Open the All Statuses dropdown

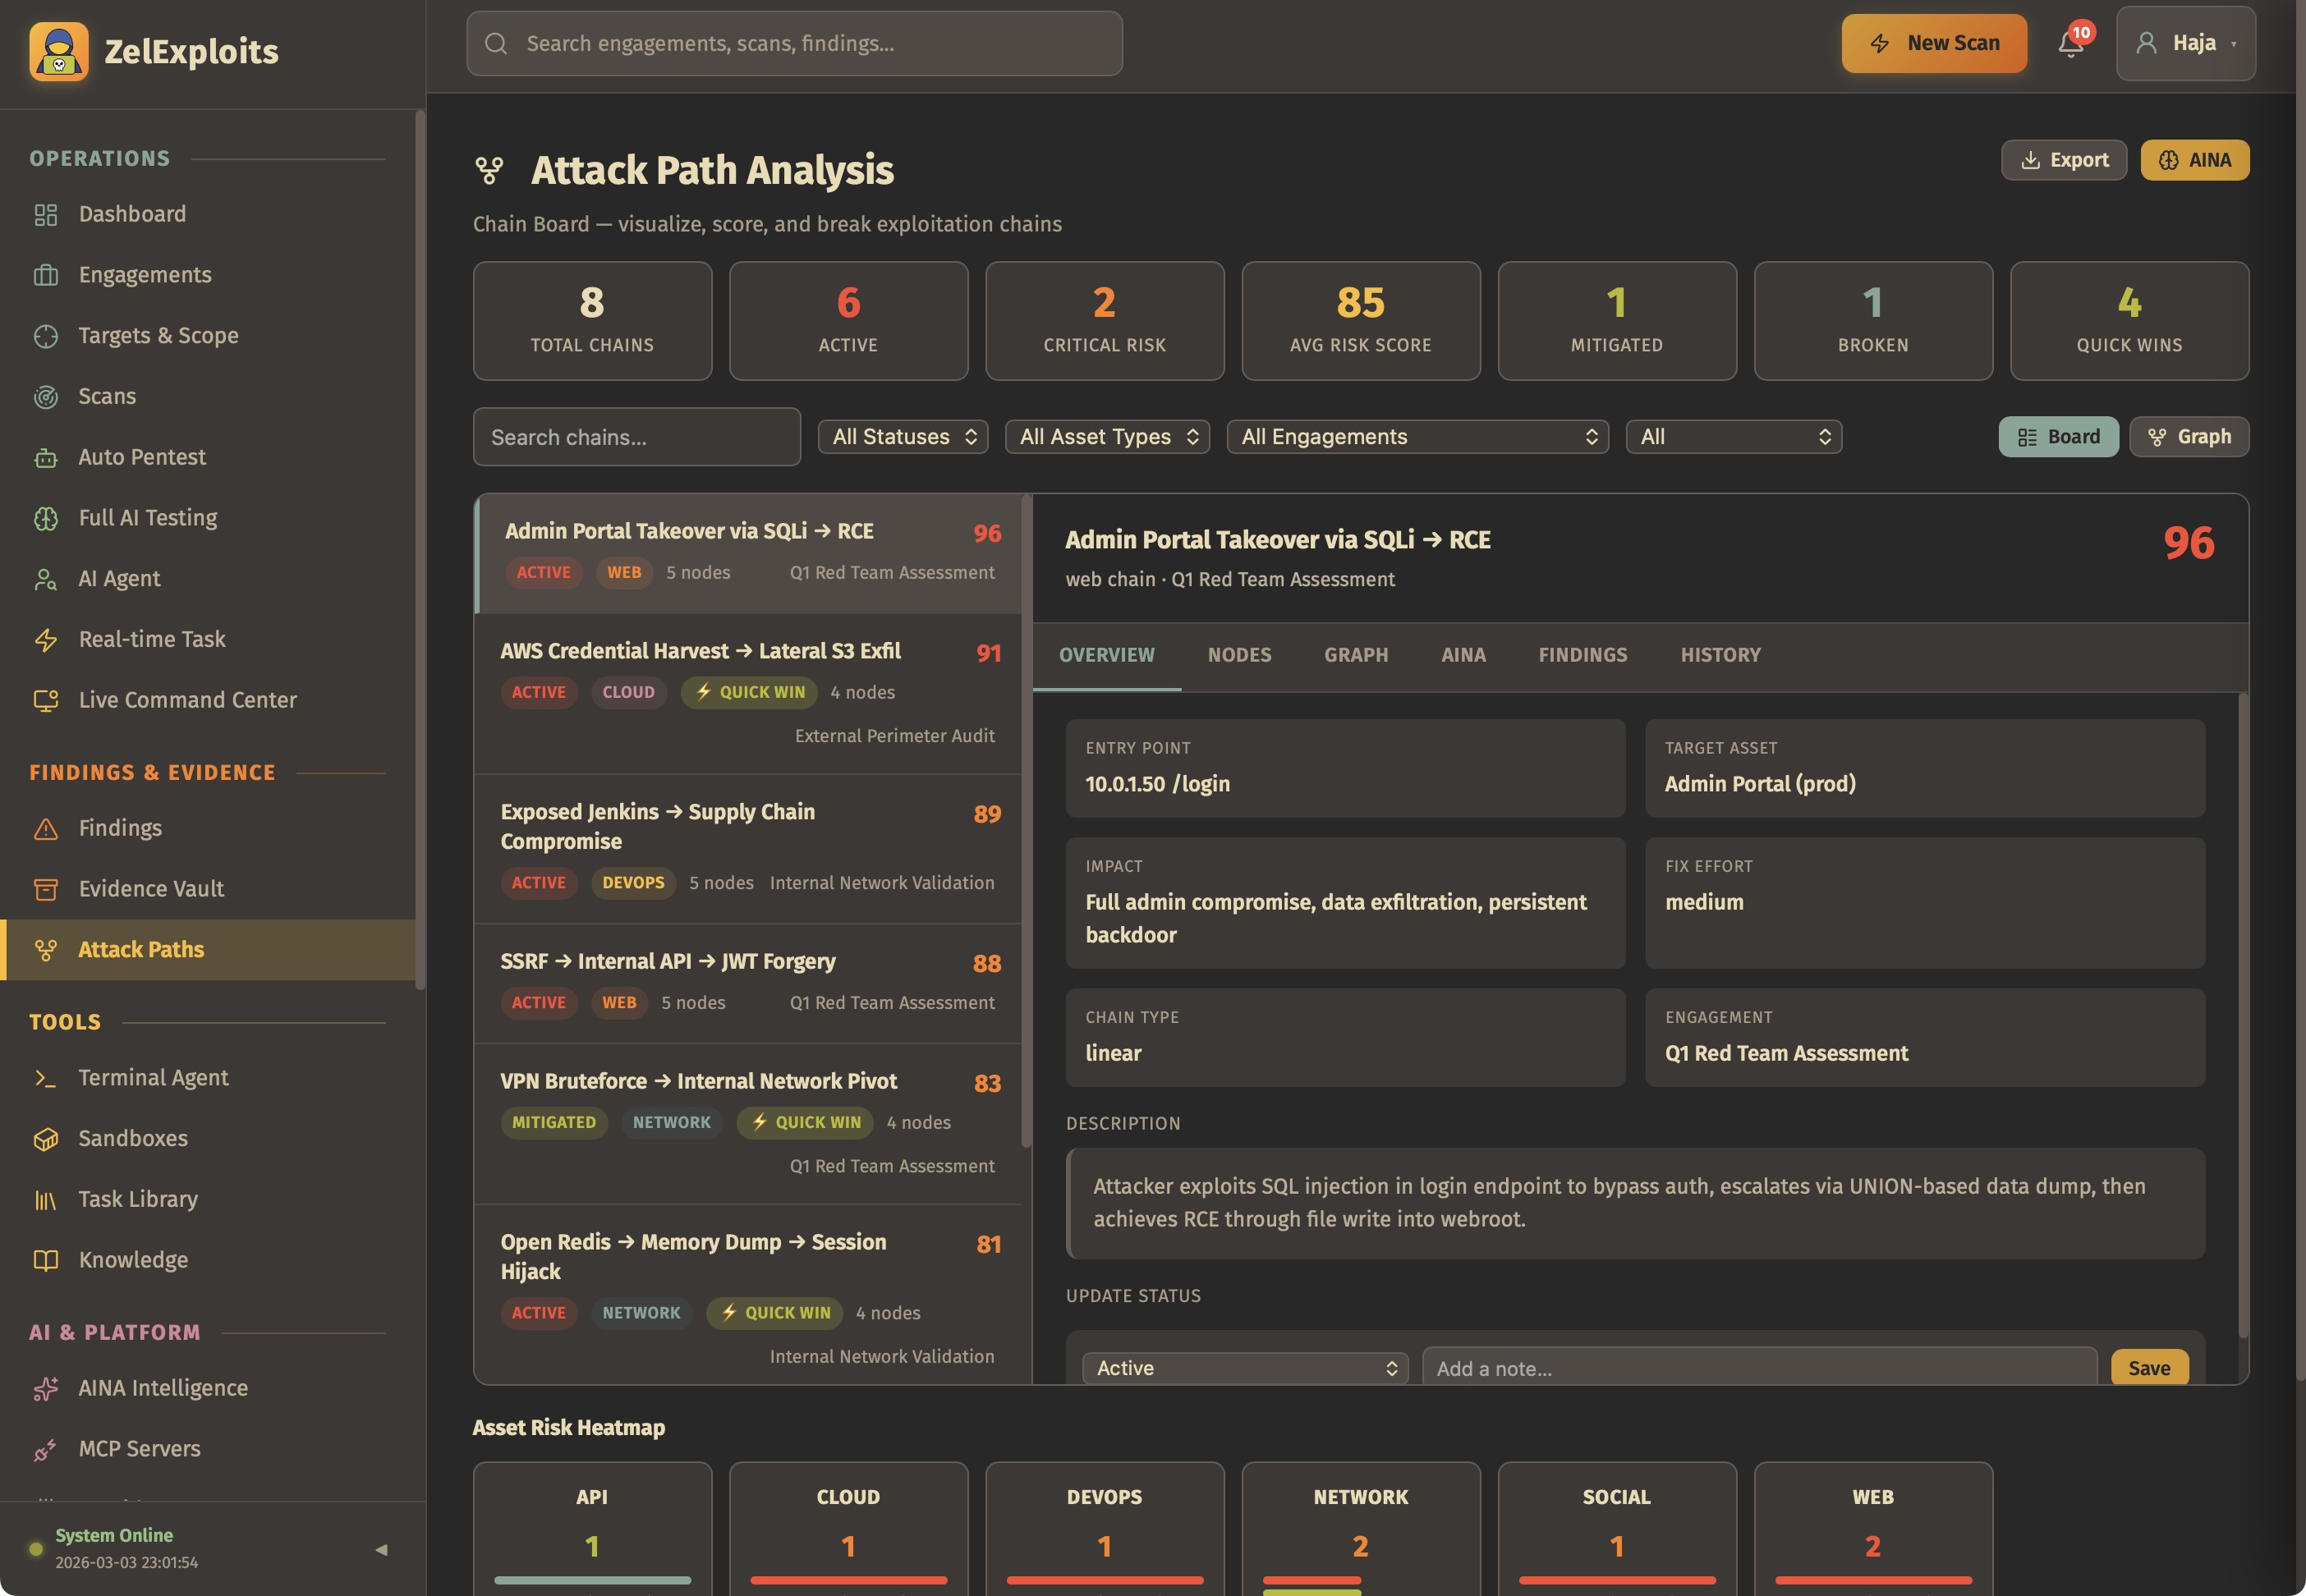901,436
